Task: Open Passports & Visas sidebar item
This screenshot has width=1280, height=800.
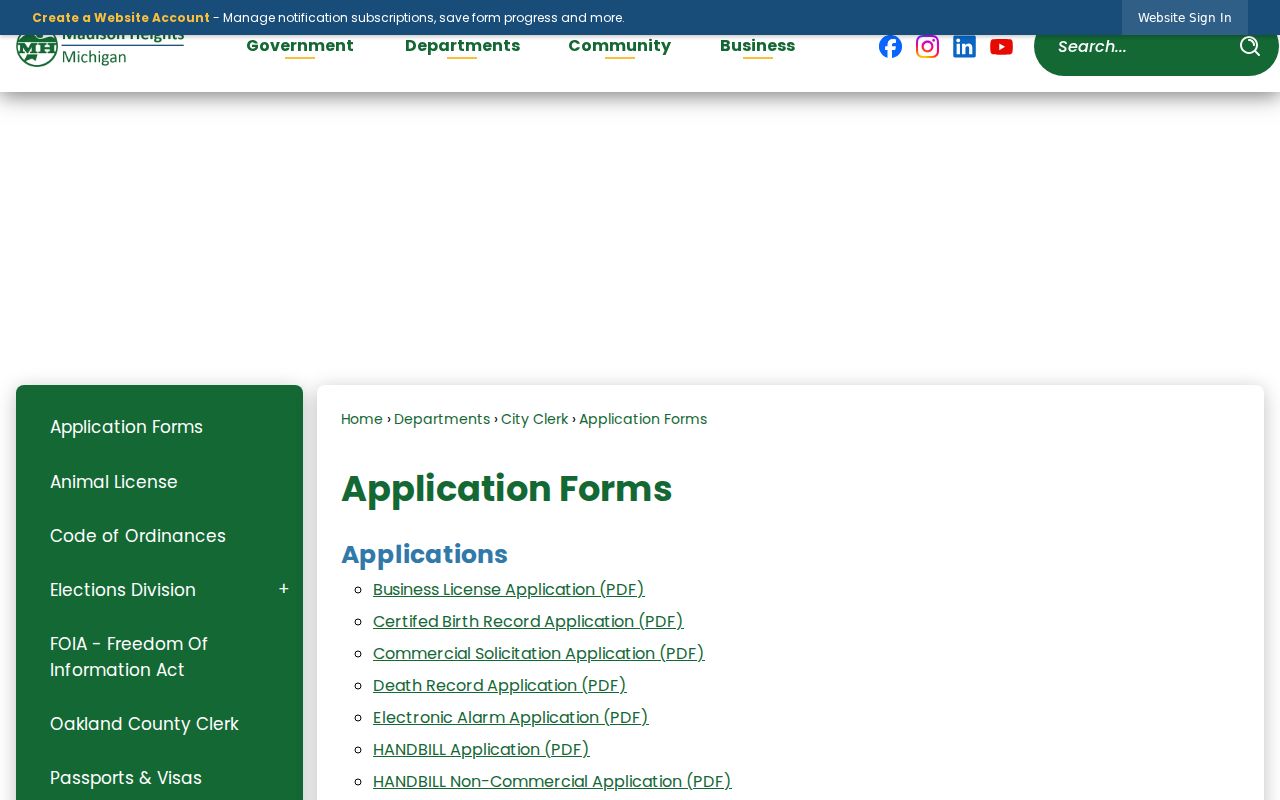Action: click(x=126, y=778)
